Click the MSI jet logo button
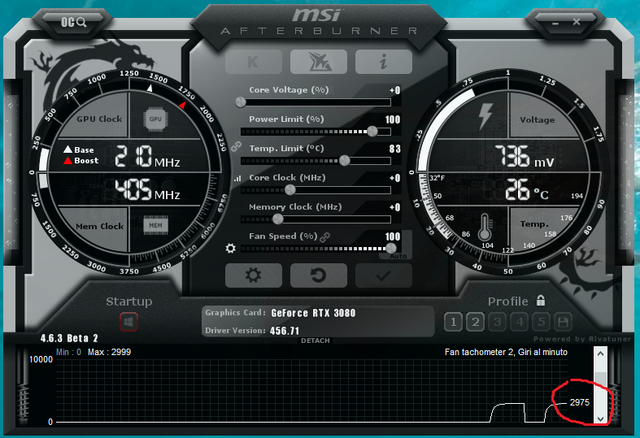Viewport: 640px width, 438px height. pyautogui.click(x=318, y=62)
